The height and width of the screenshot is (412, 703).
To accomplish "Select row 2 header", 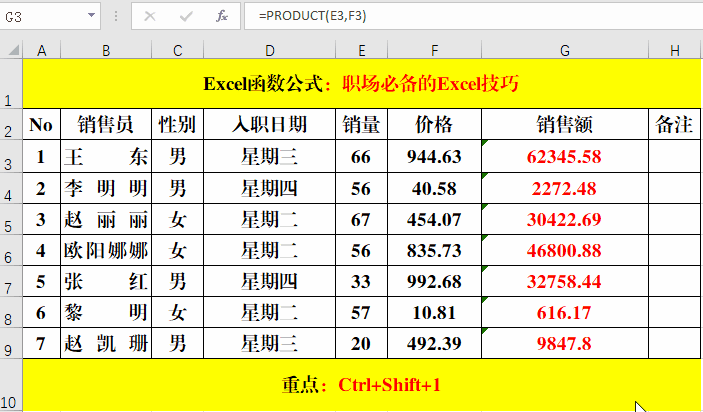I will click(11, 124).
